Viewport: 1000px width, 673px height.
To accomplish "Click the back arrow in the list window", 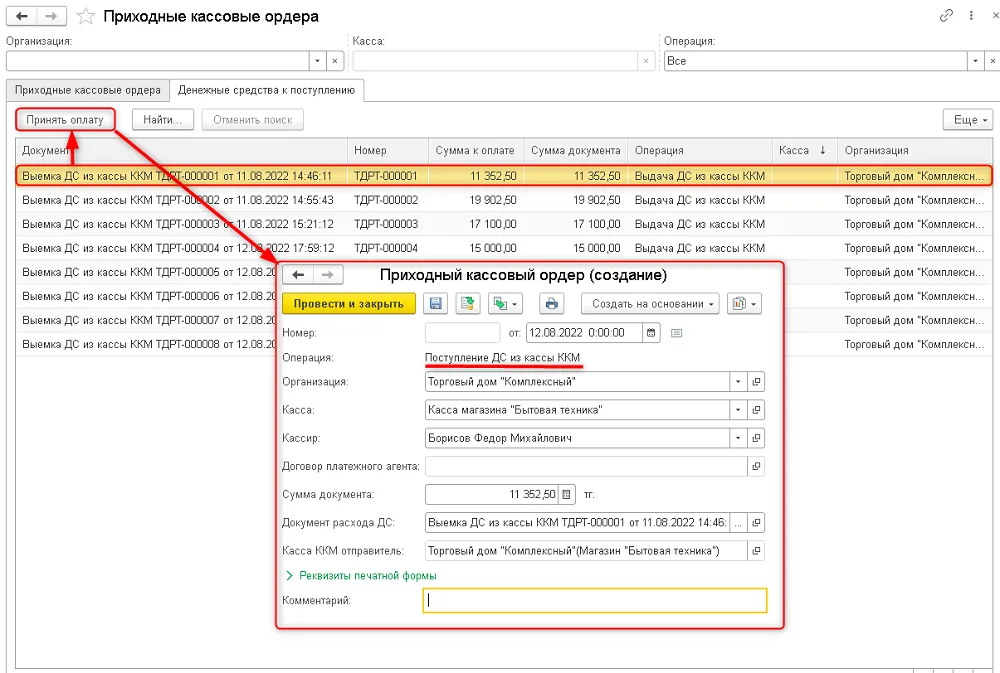I will coord(21,16).
